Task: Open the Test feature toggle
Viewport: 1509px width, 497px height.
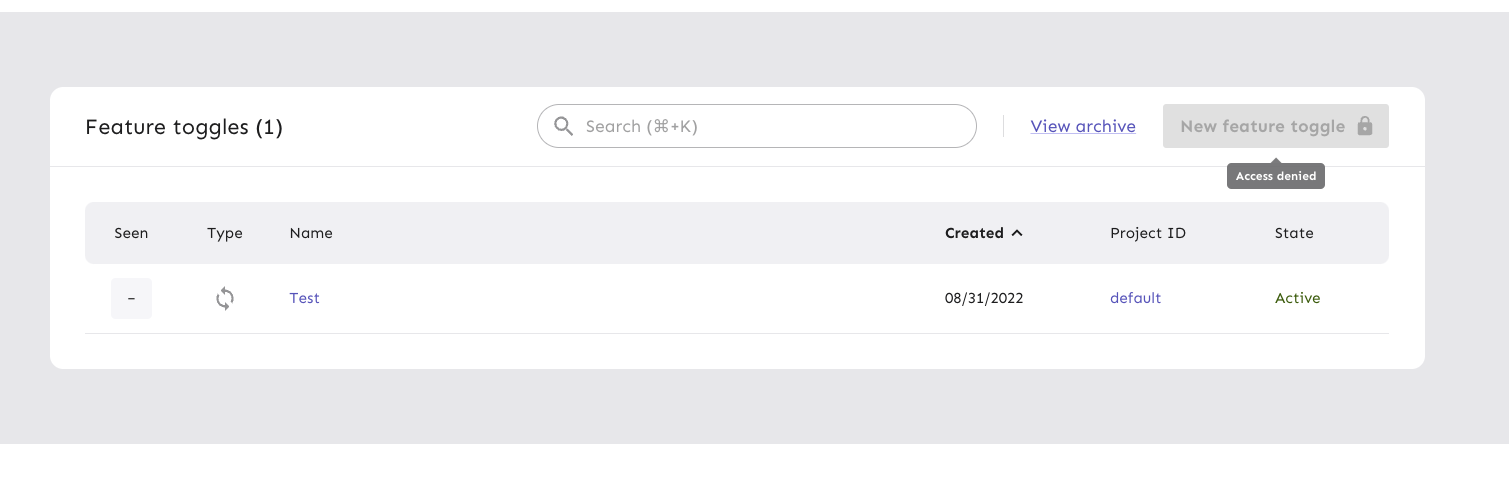Action: coord(304,298)
